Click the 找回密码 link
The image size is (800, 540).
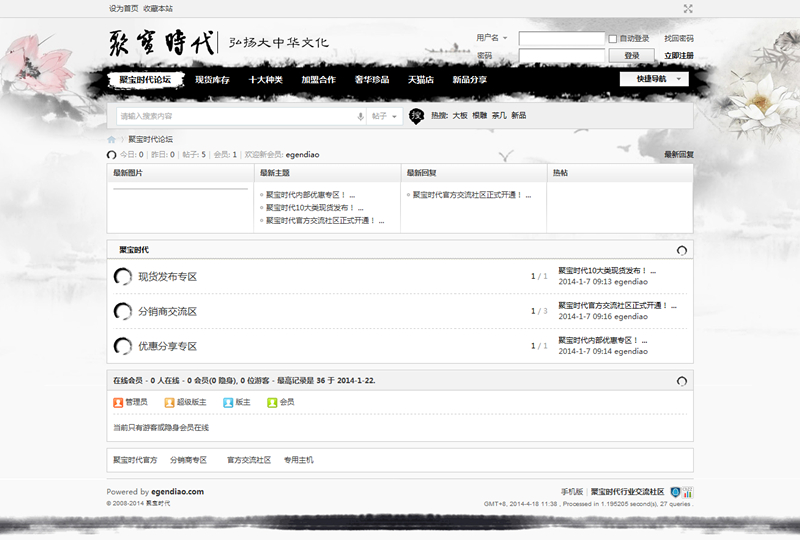[678, 39]
